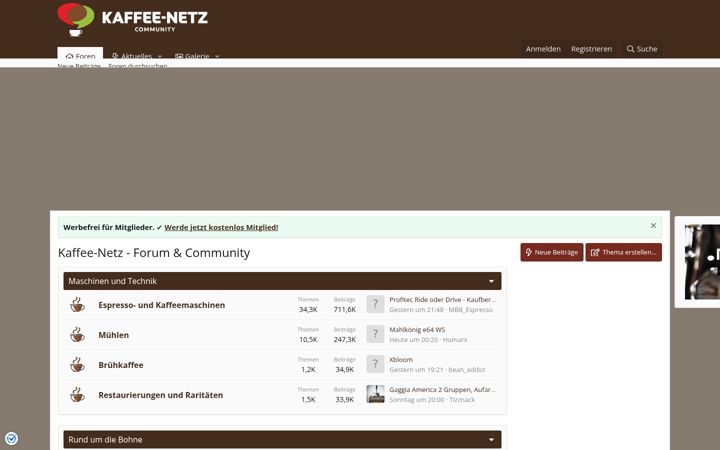
Task: Open the Suche search button
Action: pyautogui.click(x=642, y=49)
